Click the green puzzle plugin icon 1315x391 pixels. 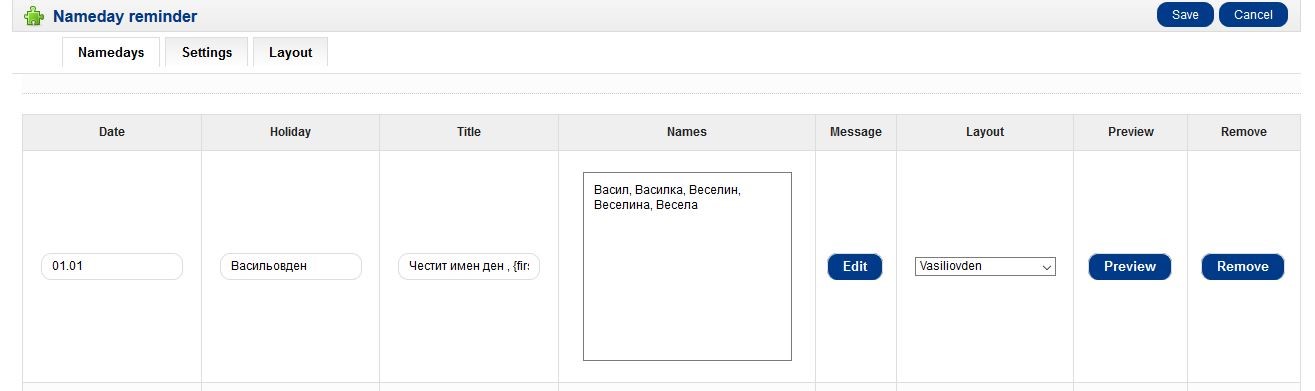[x=34, y=16]
